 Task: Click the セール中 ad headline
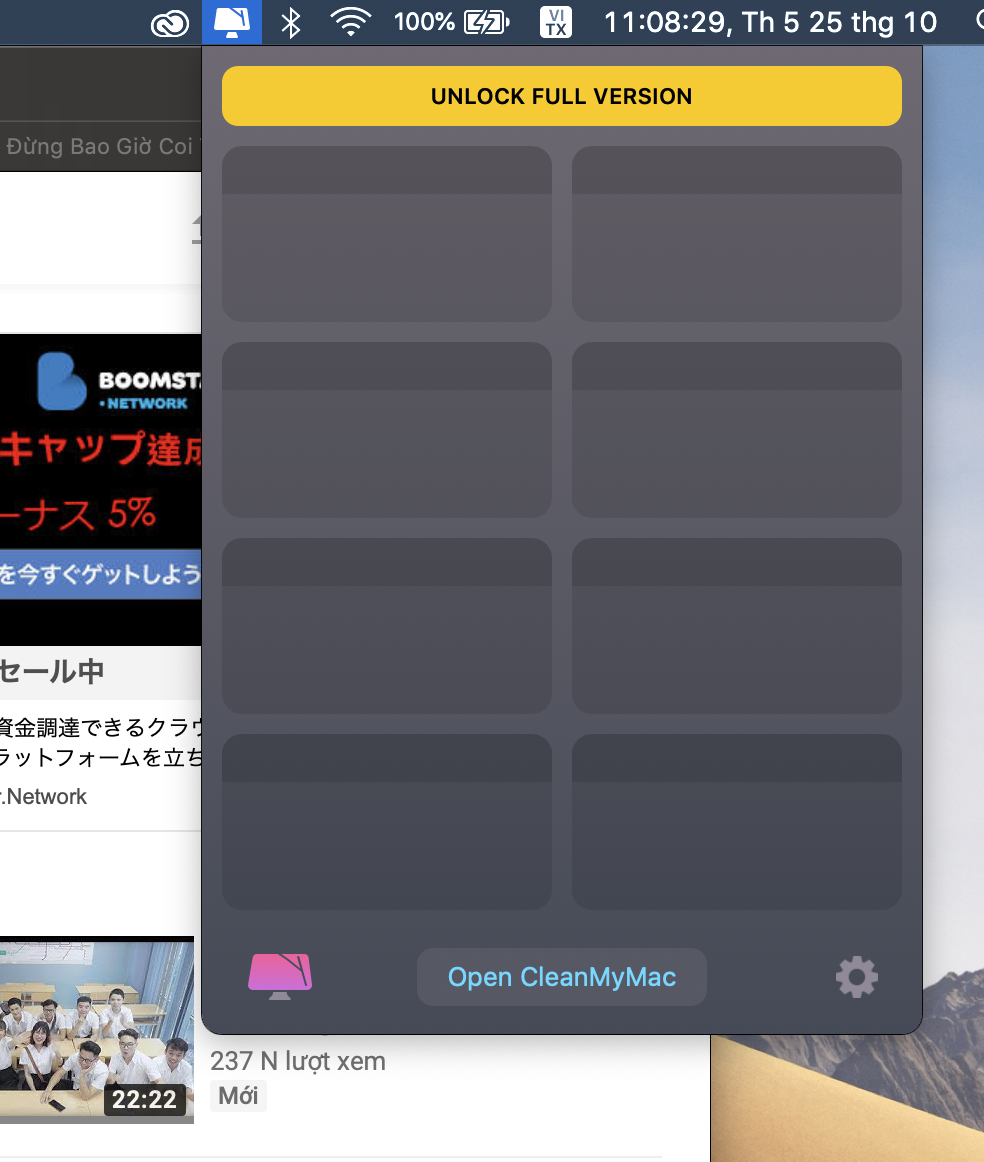[x=52, y=671]
